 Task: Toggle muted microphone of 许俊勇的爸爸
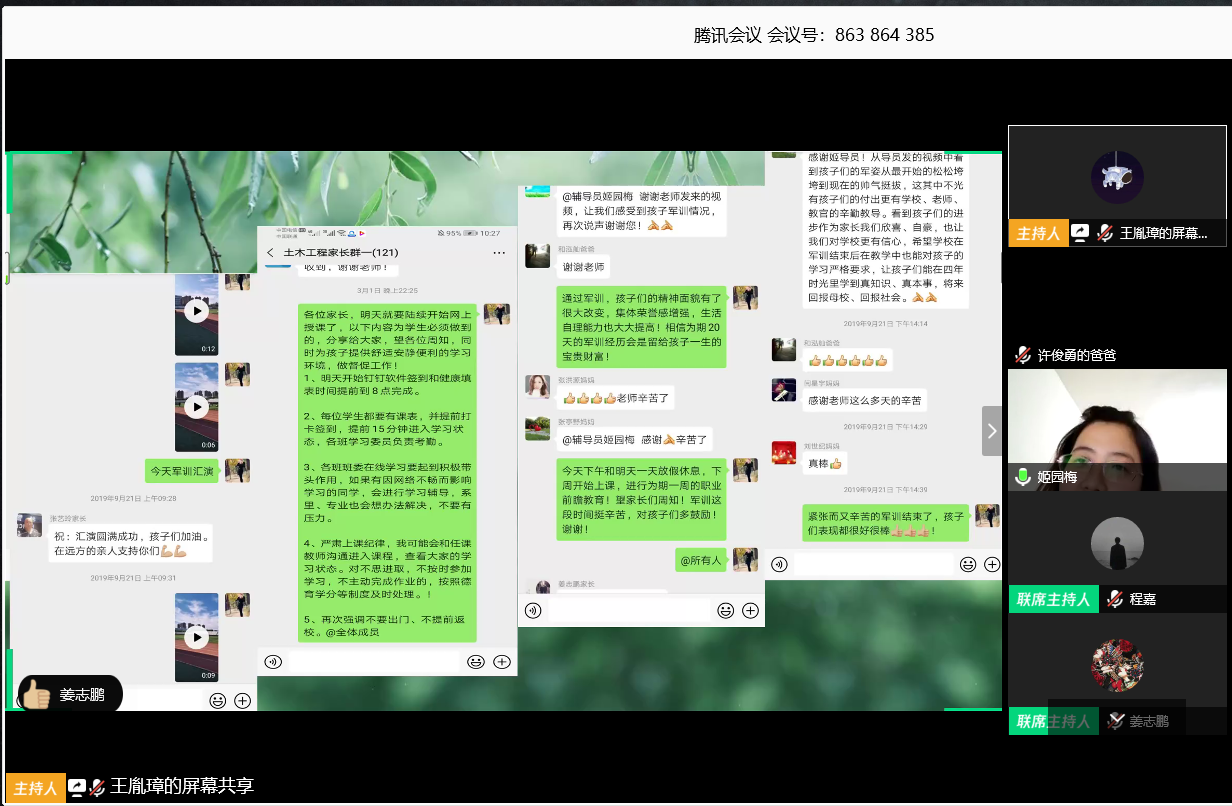click(1022, 355)
